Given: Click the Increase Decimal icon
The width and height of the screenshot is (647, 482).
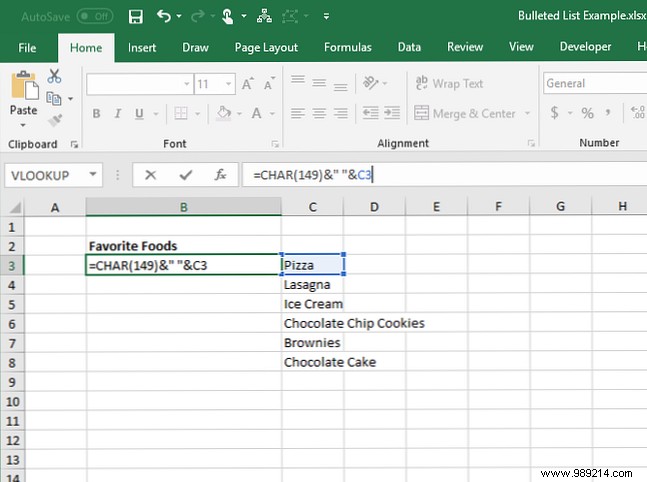Looking at the screenshot, I should (637, 112).
